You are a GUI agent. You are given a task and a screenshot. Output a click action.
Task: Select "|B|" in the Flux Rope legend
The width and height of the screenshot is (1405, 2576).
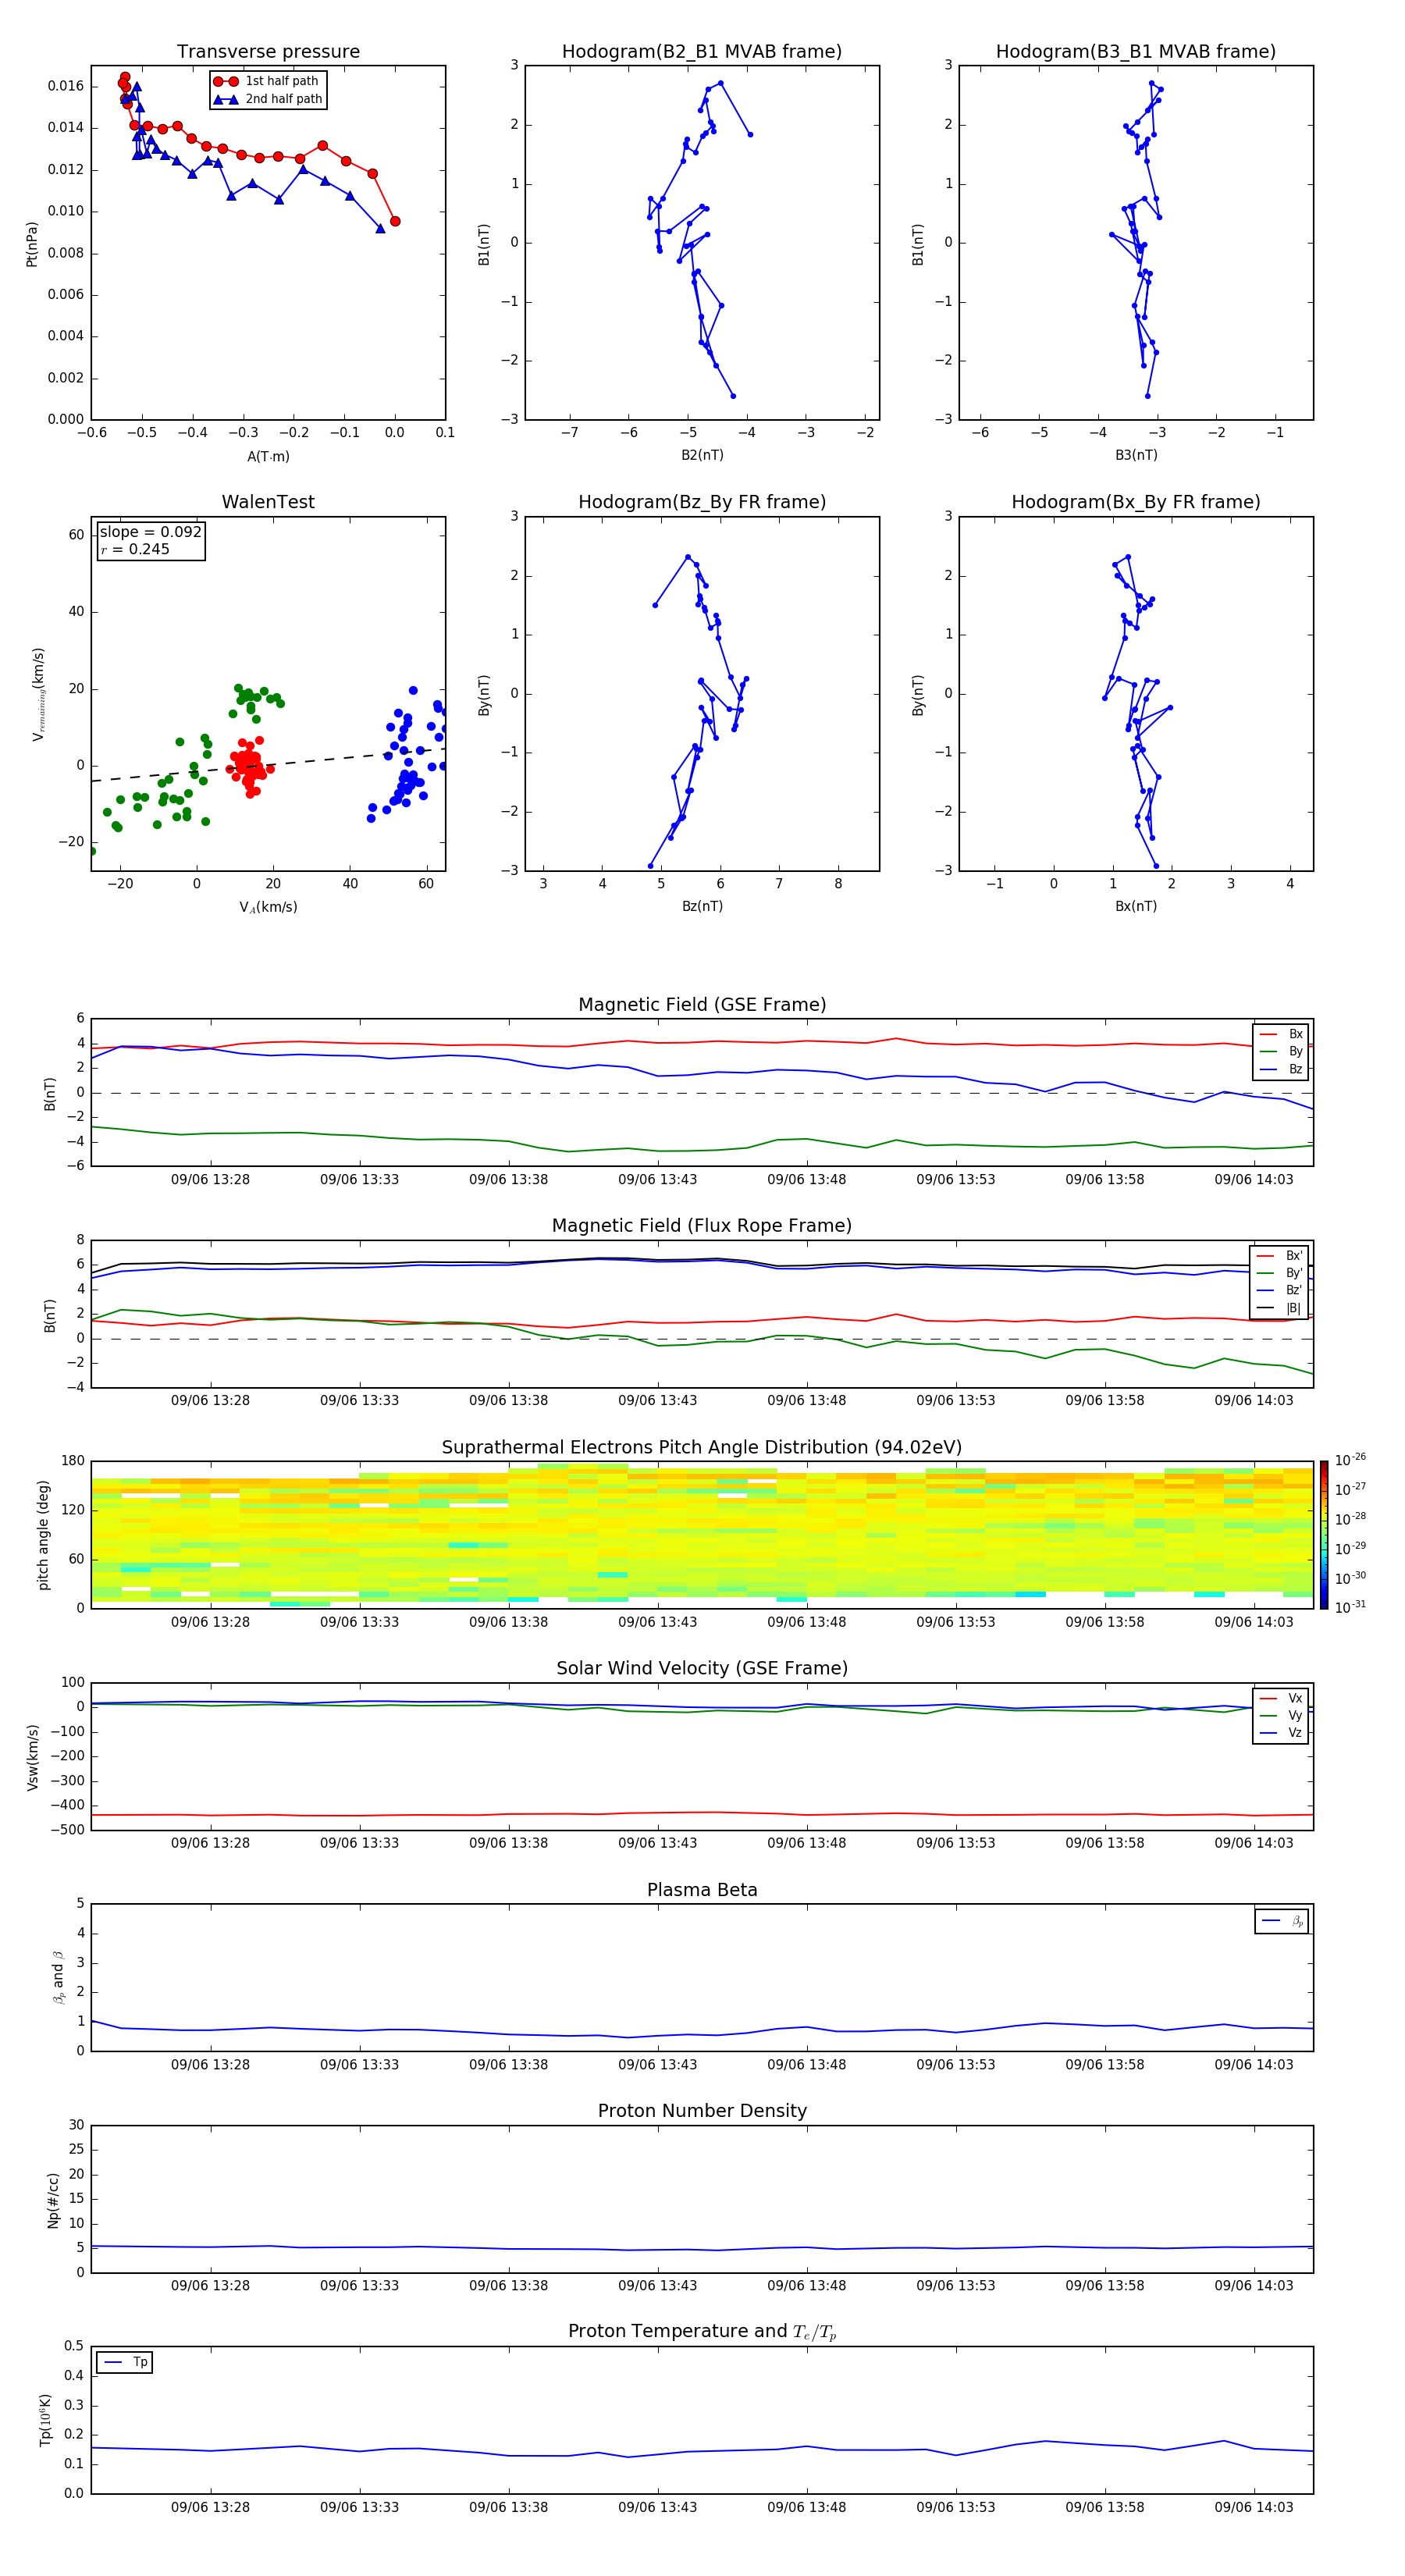point(1279,1308)
